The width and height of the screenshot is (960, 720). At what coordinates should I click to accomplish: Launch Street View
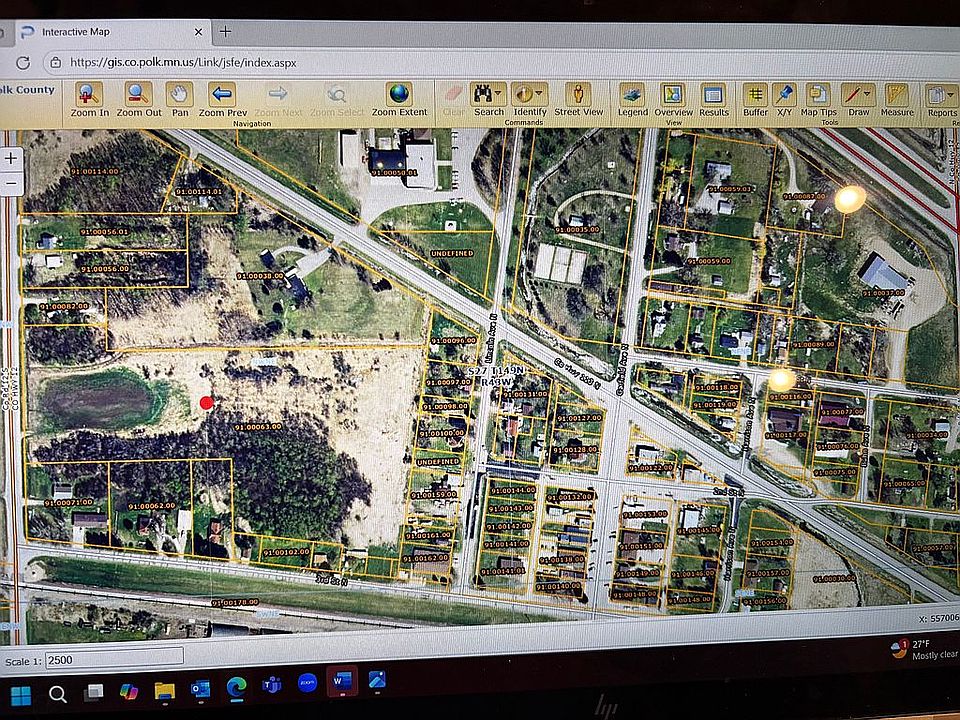[x=578, y=99]
